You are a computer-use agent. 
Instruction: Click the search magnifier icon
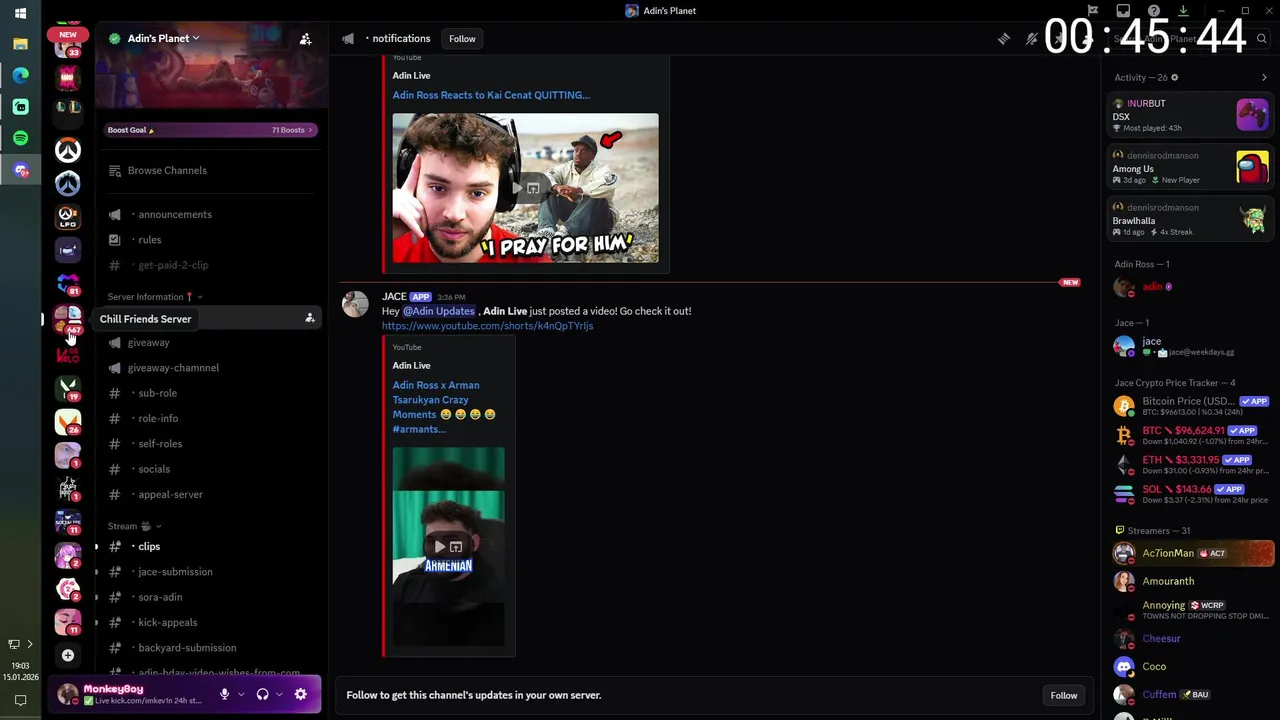tap(1262, 39)
